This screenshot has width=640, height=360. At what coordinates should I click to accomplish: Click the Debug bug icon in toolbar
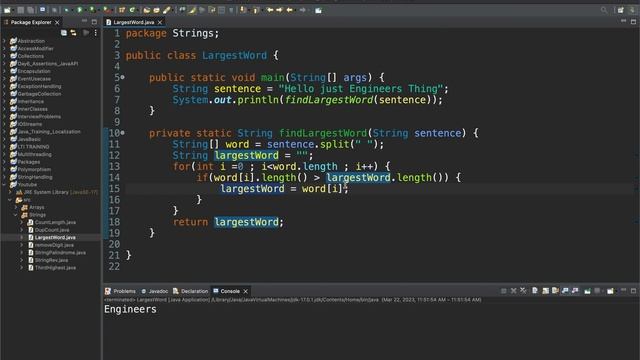[66, 10]
